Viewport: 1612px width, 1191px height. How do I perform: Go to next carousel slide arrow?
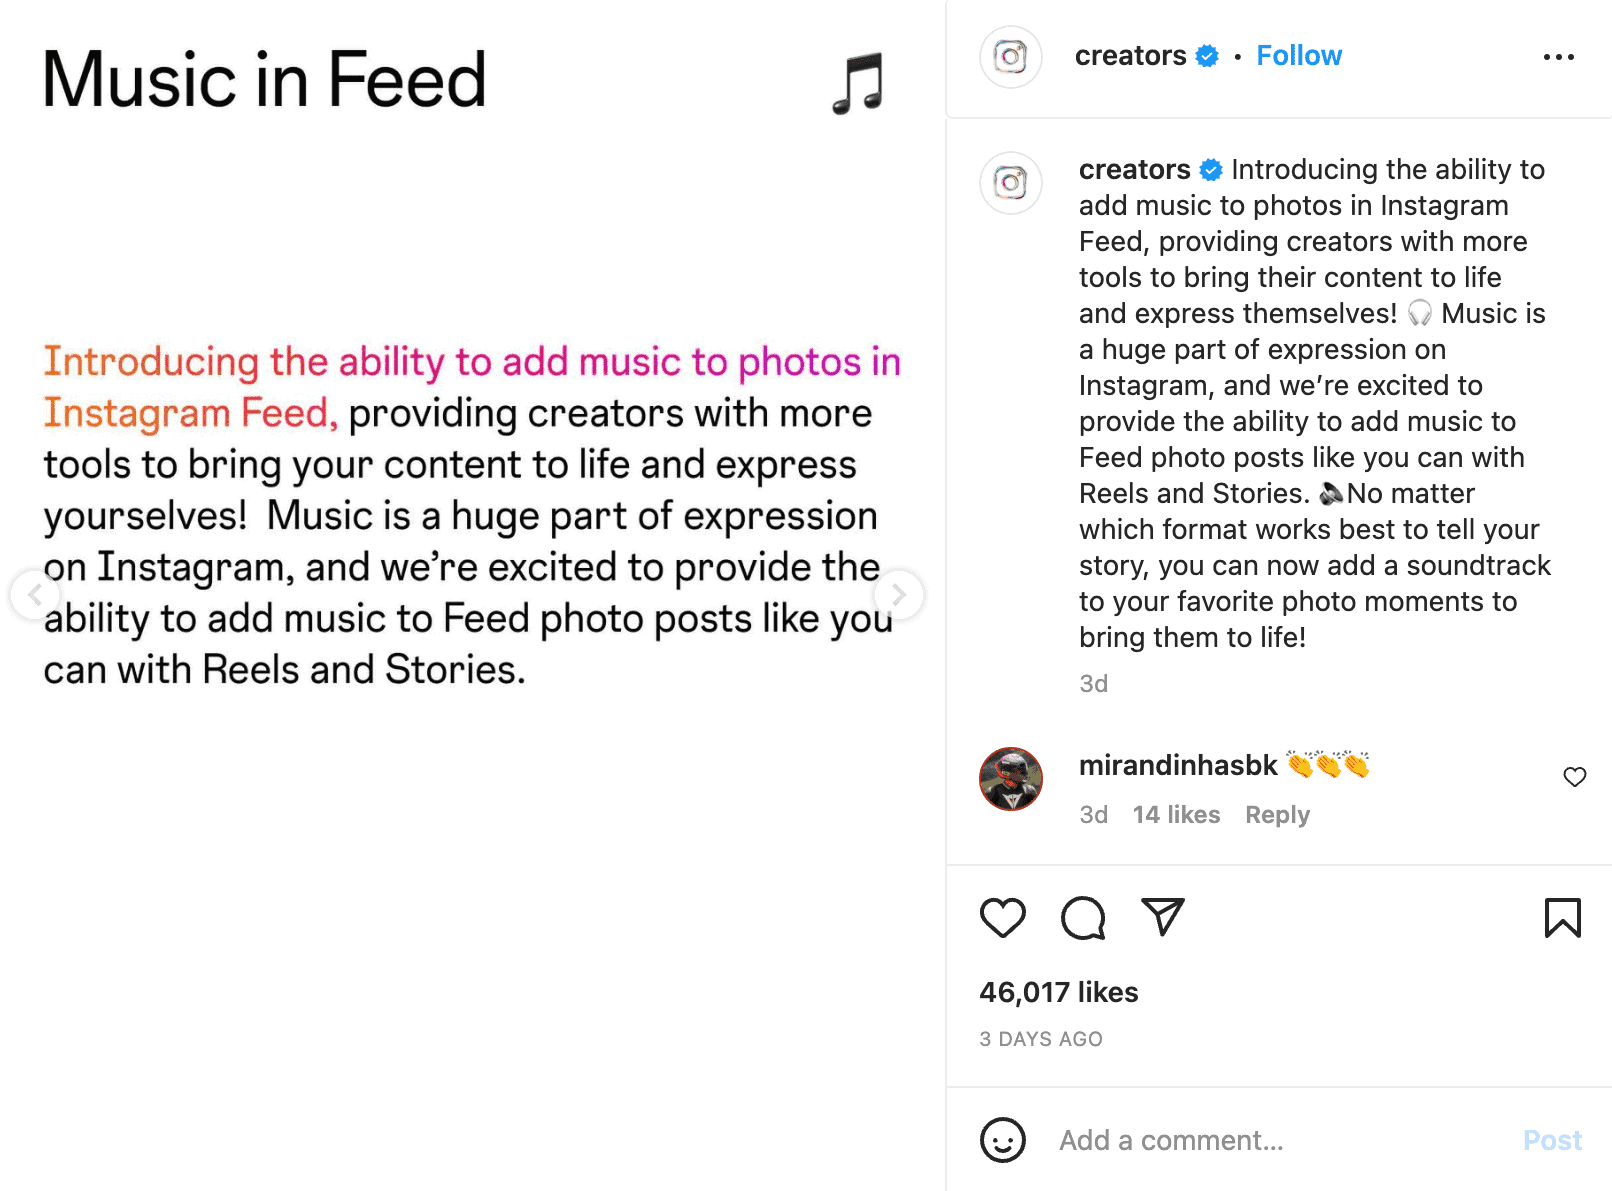pyautogui.click(x=898, y=595)
